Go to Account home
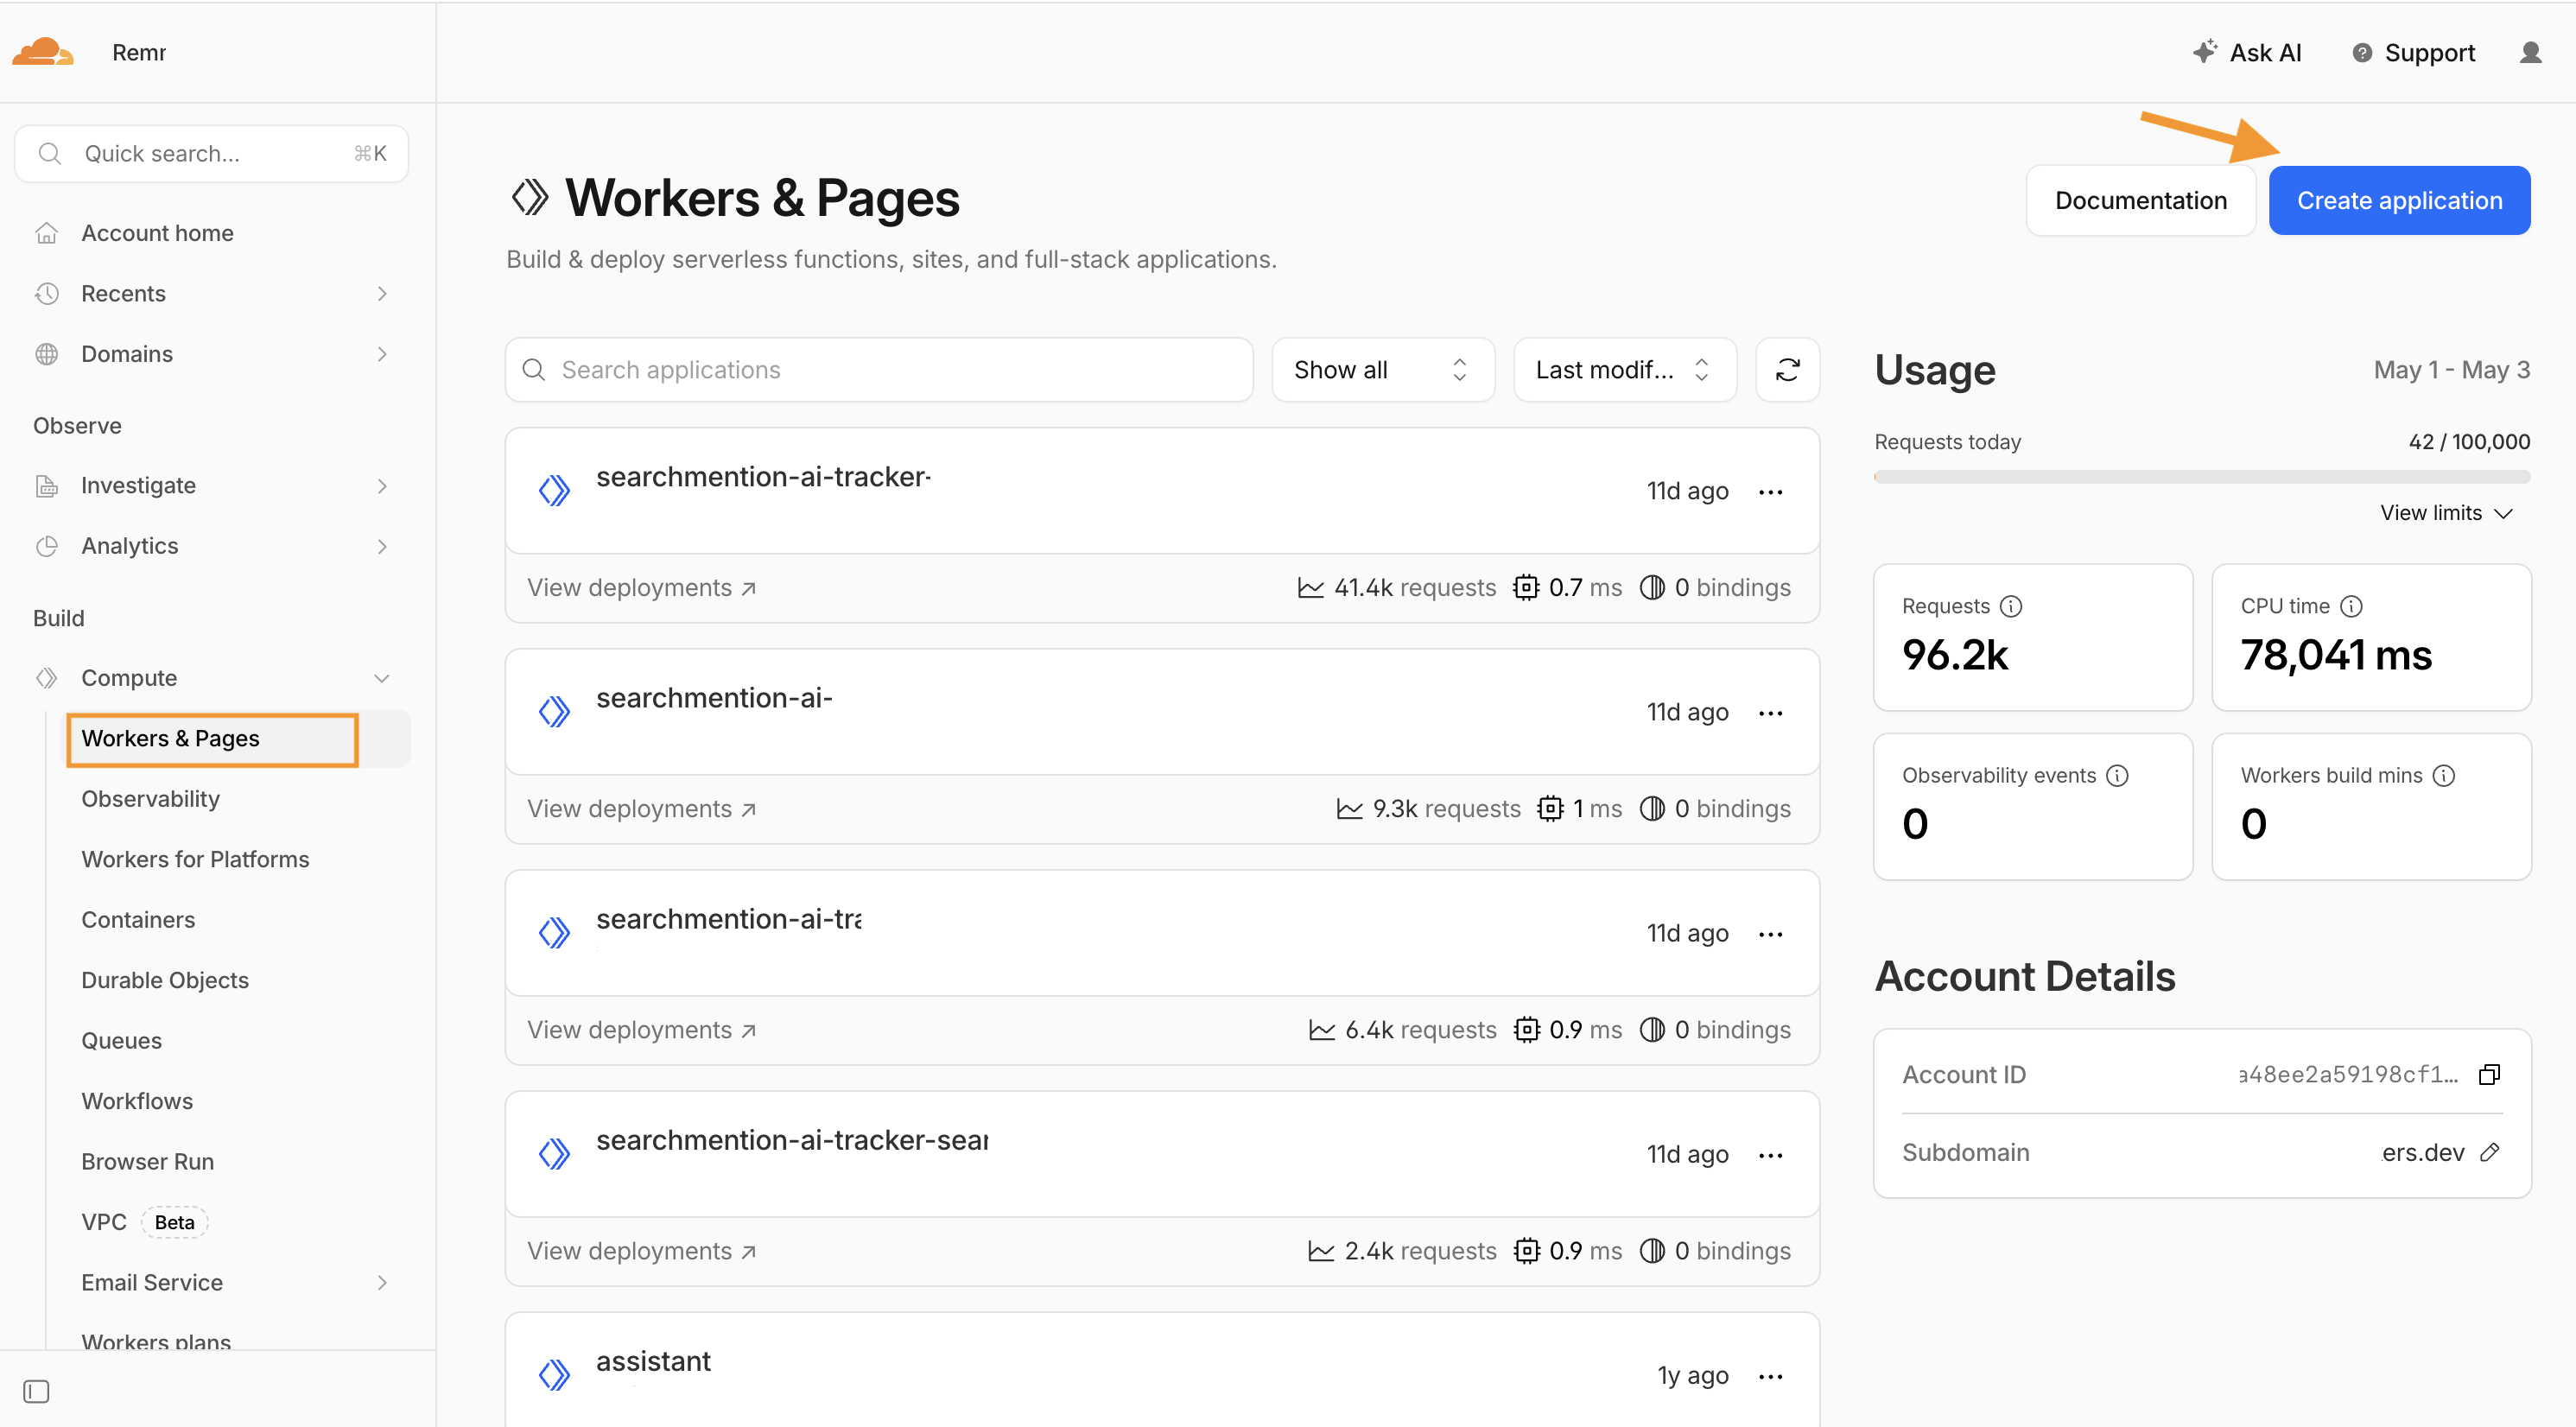 point(157,233)
